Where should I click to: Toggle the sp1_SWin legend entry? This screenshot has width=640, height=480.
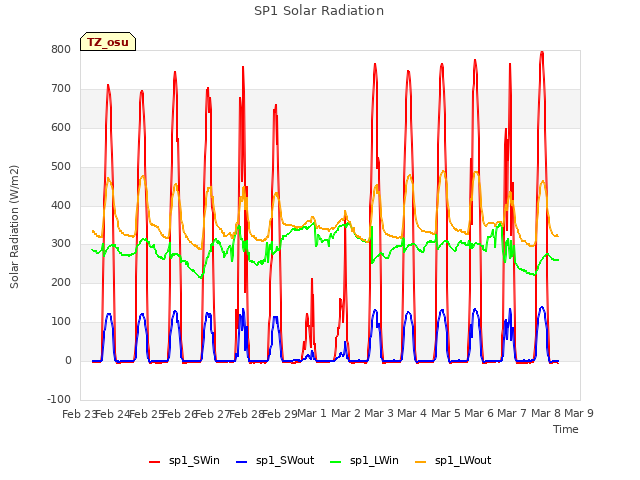coord(184,461)
